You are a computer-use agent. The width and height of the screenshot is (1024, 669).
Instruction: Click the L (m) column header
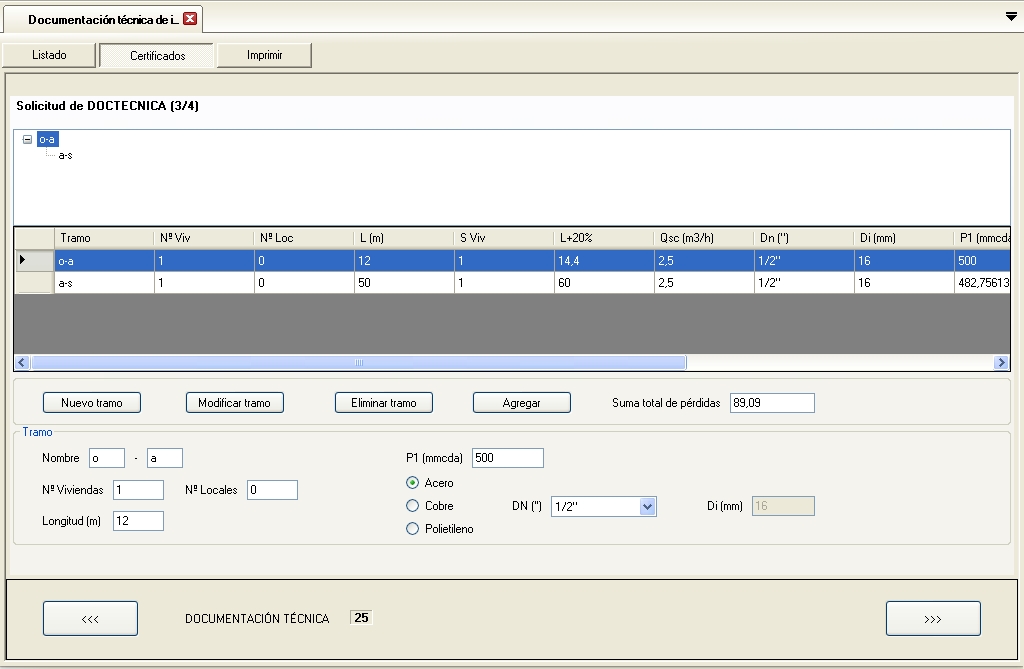pyautogui.click(x=404, y=238)
